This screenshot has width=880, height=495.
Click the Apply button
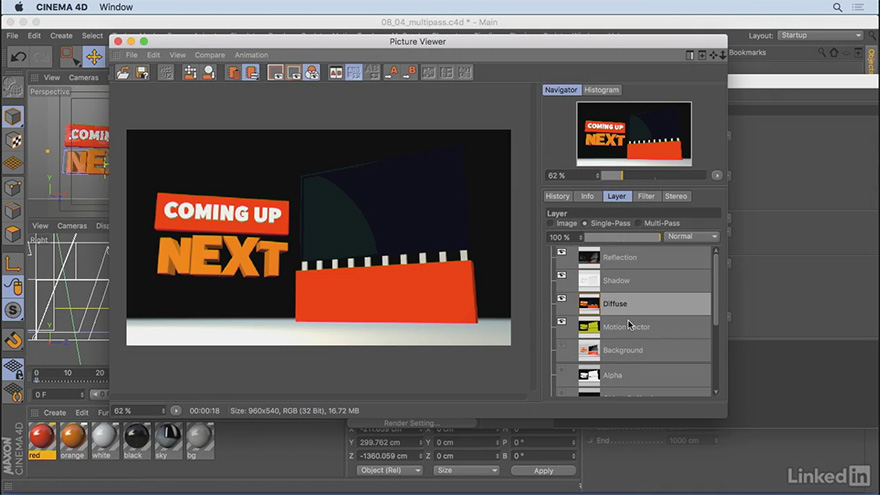(543, 470)
